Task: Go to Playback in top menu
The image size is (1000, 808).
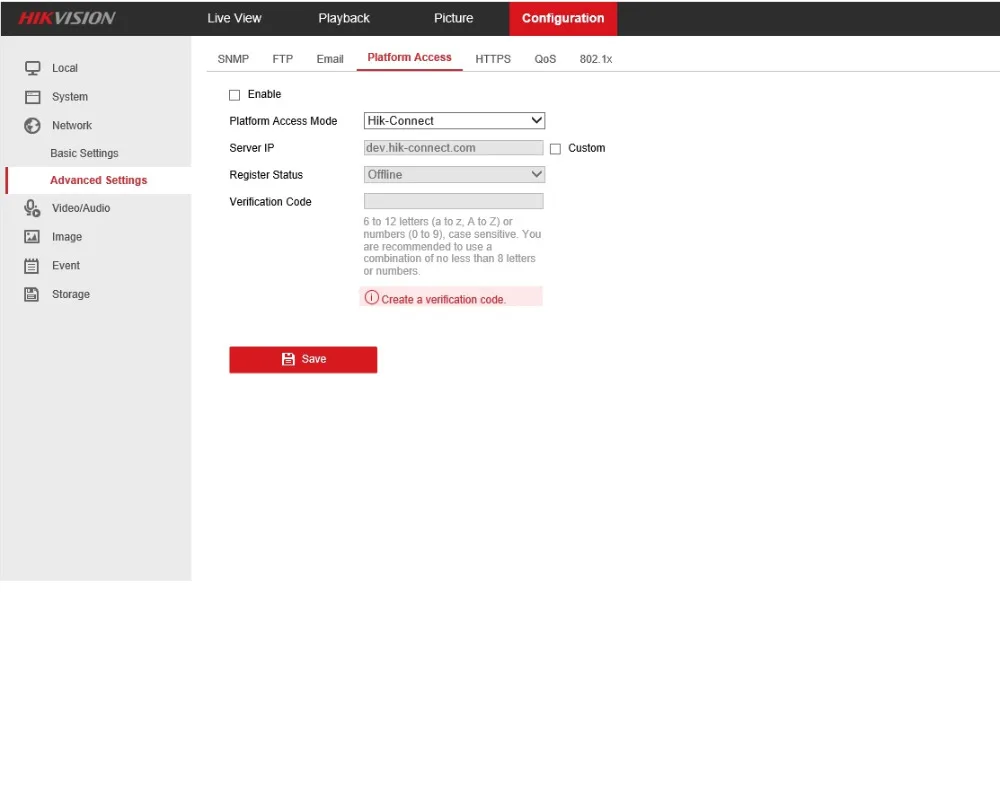Action: click(344, 18)
